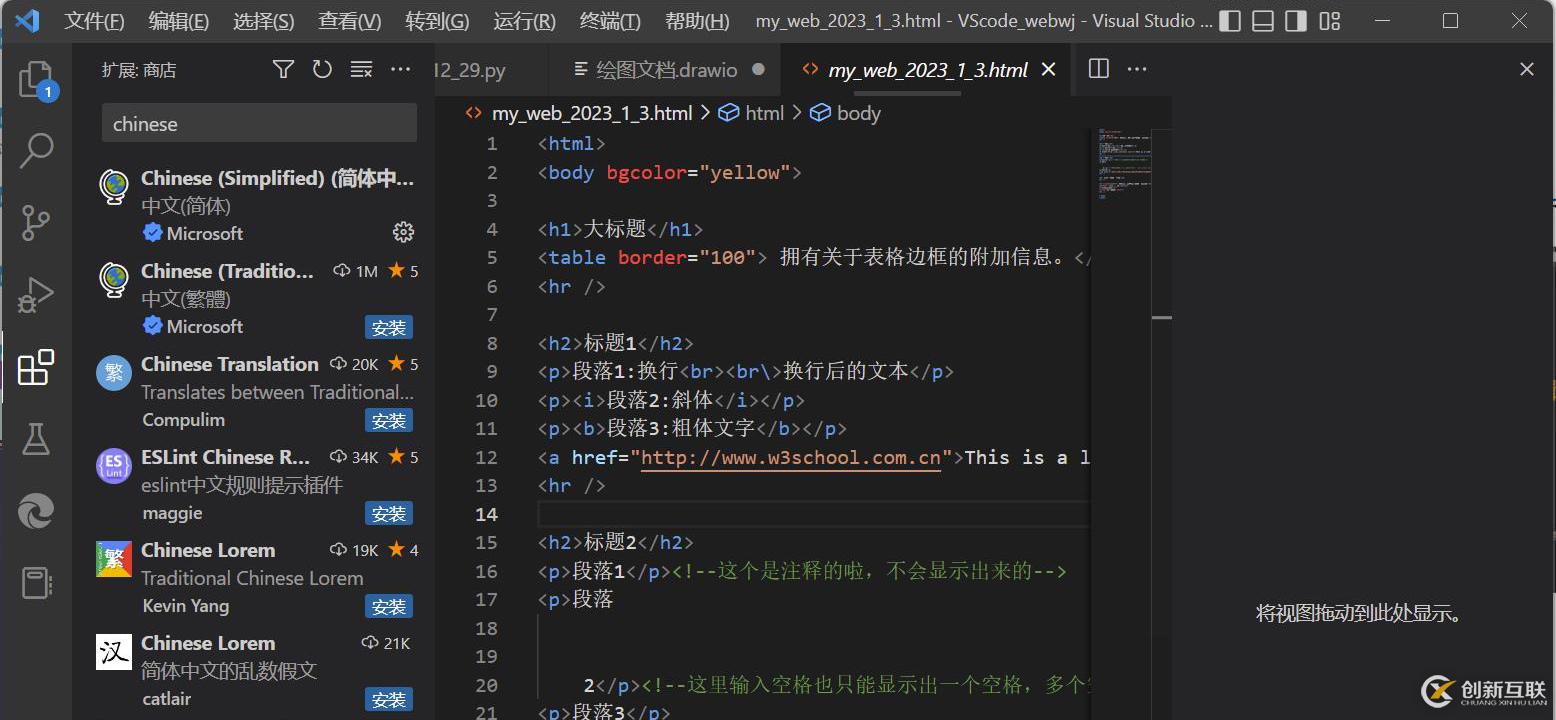Click the VS Code logo icon
The width and height of the screenshot is (1556, 720).
(27, 20)
